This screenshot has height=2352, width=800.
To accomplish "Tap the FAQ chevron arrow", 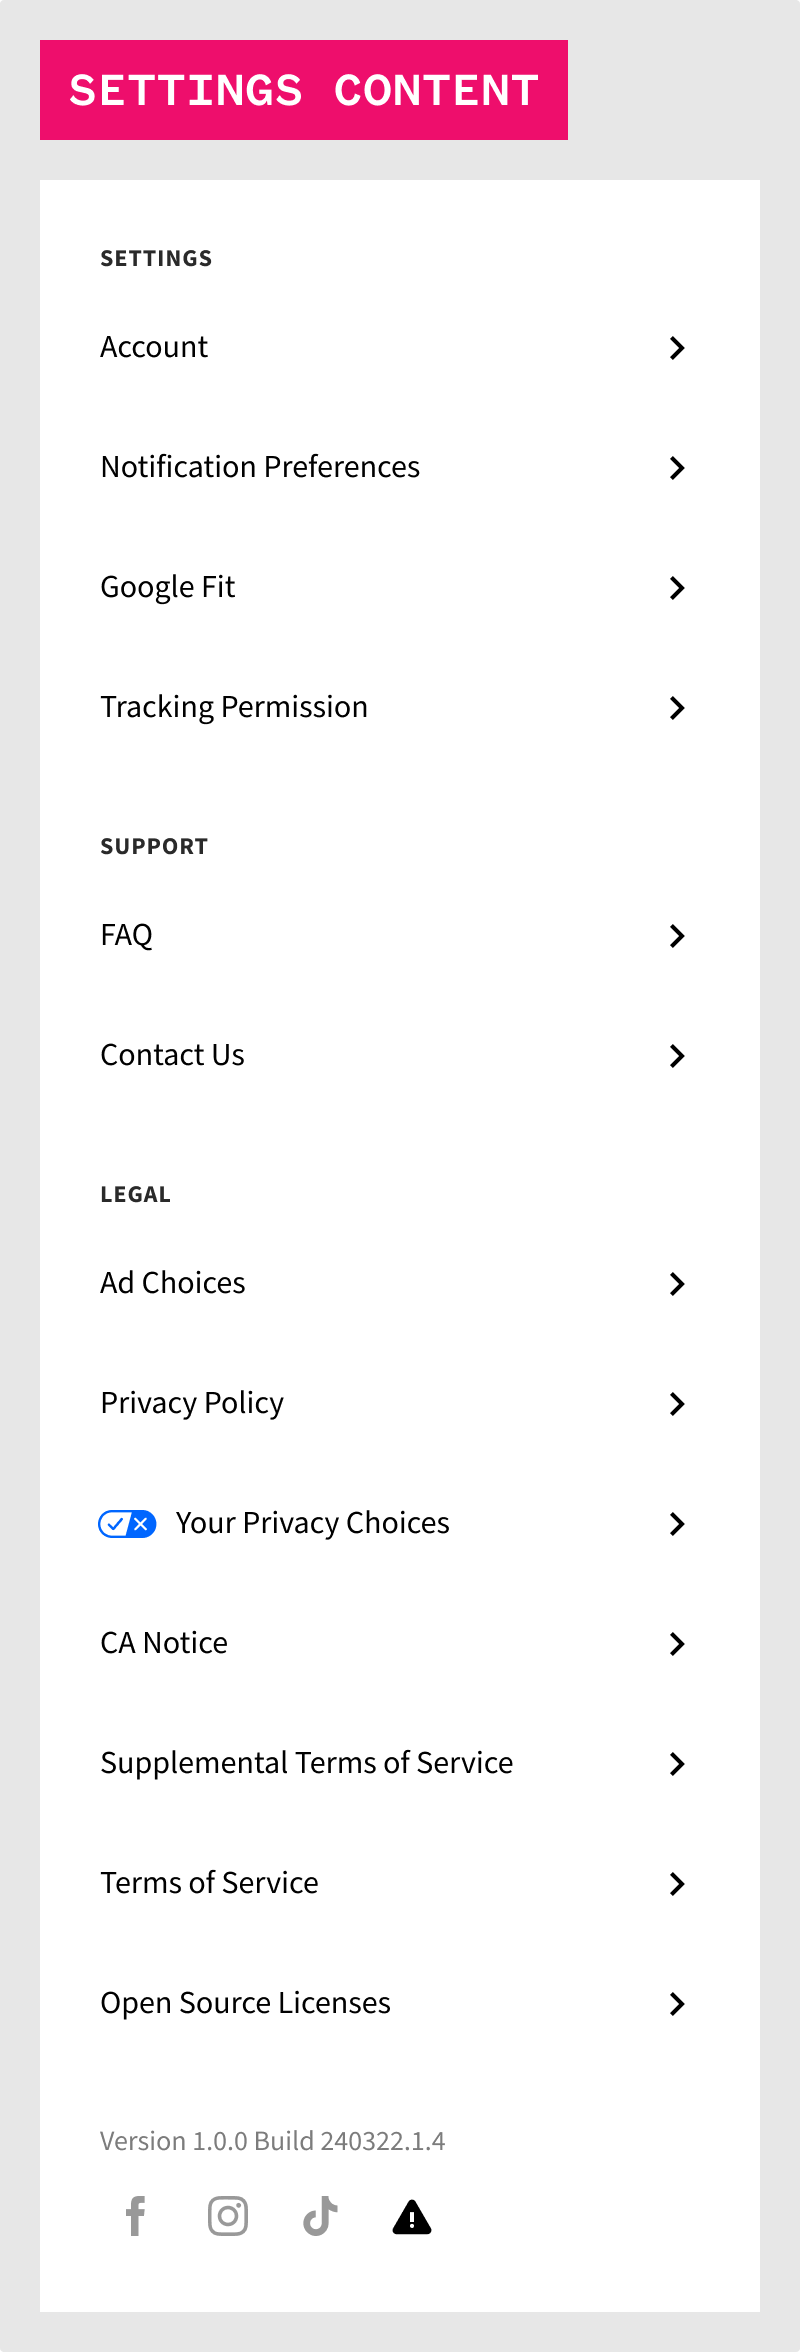I will pos(677,936).
